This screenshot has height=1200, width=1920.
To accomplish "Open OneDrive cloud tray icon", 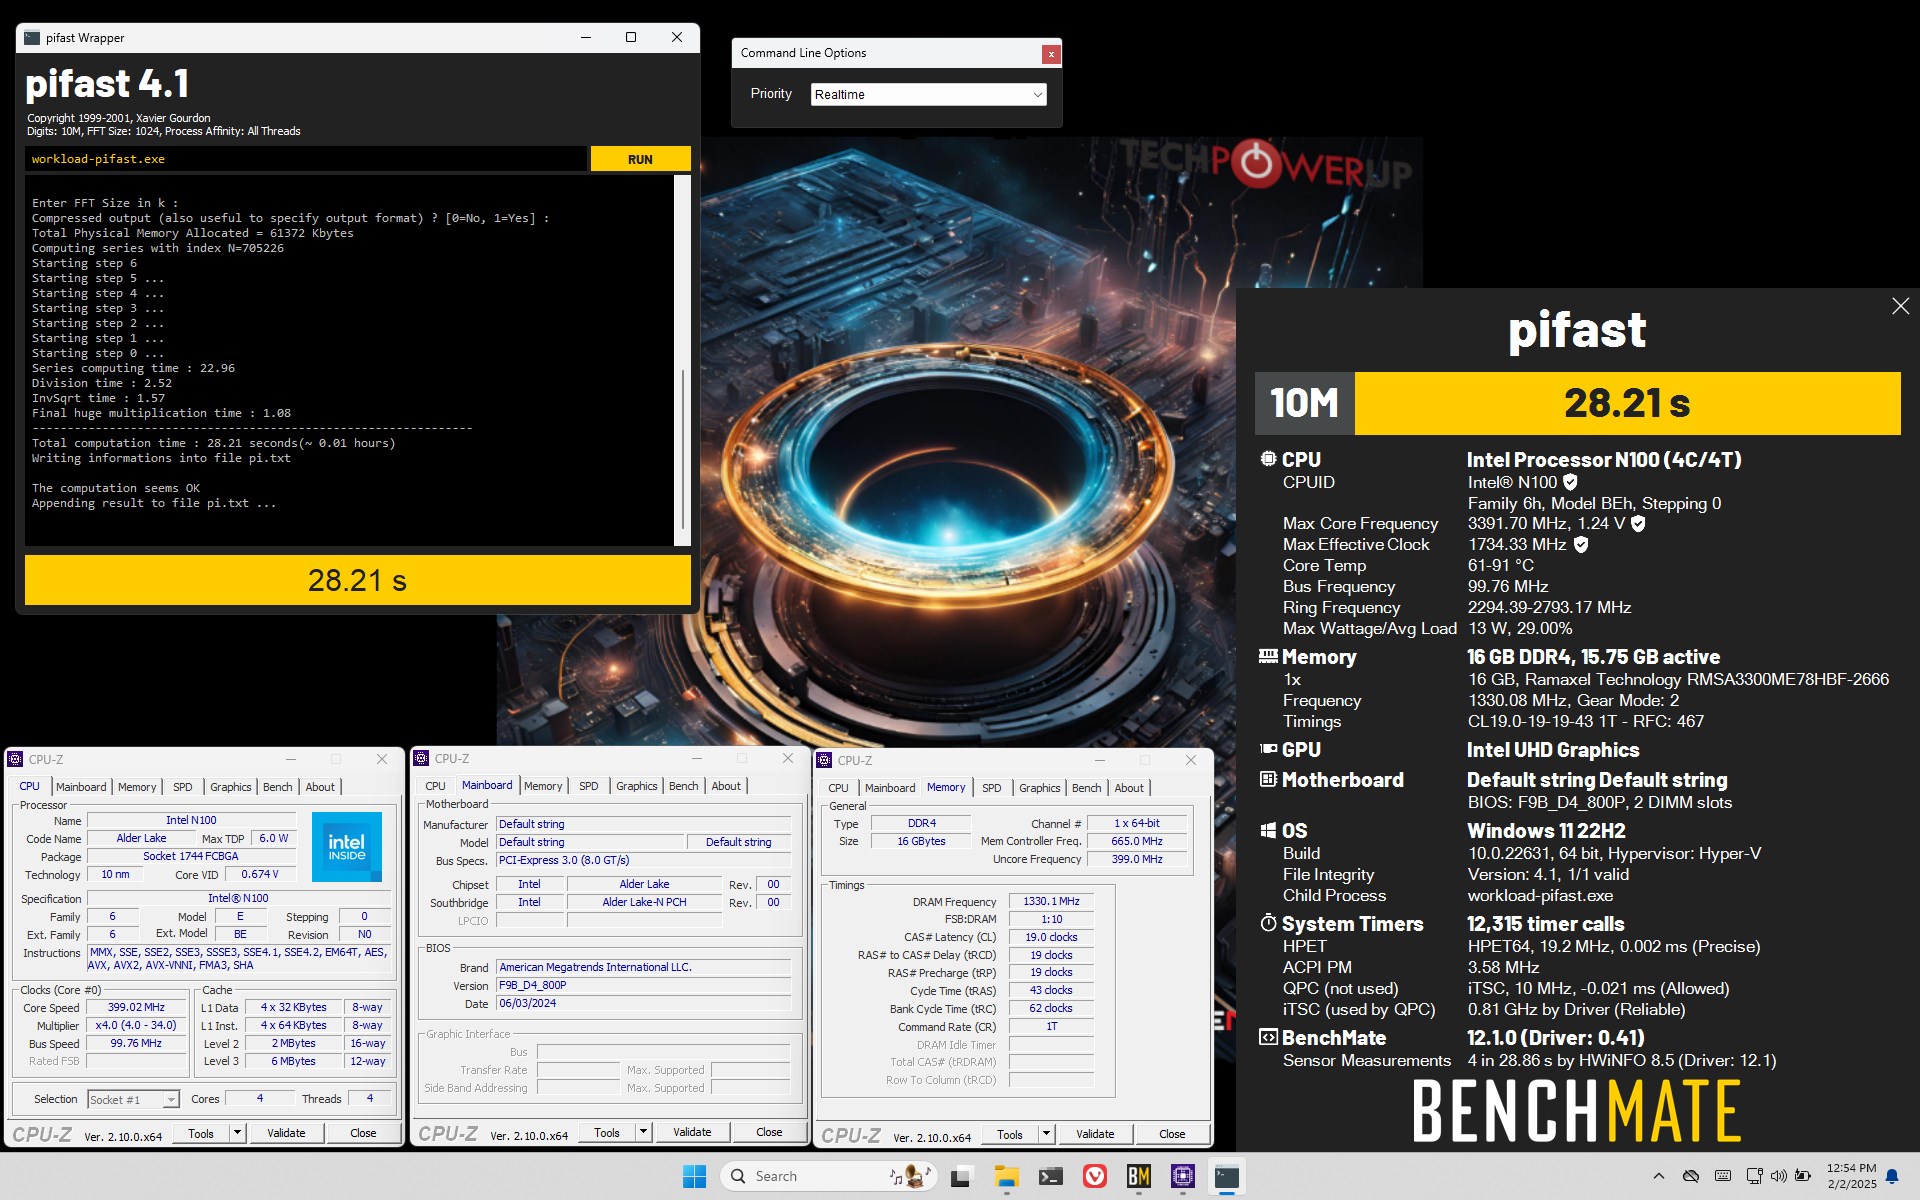I will (x=1691, y=1176).
